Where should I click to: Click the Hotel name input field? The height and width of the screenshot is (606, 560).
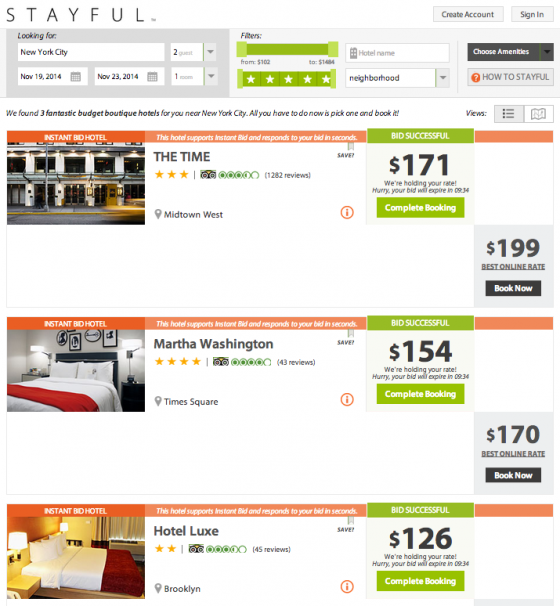(397, 53)
